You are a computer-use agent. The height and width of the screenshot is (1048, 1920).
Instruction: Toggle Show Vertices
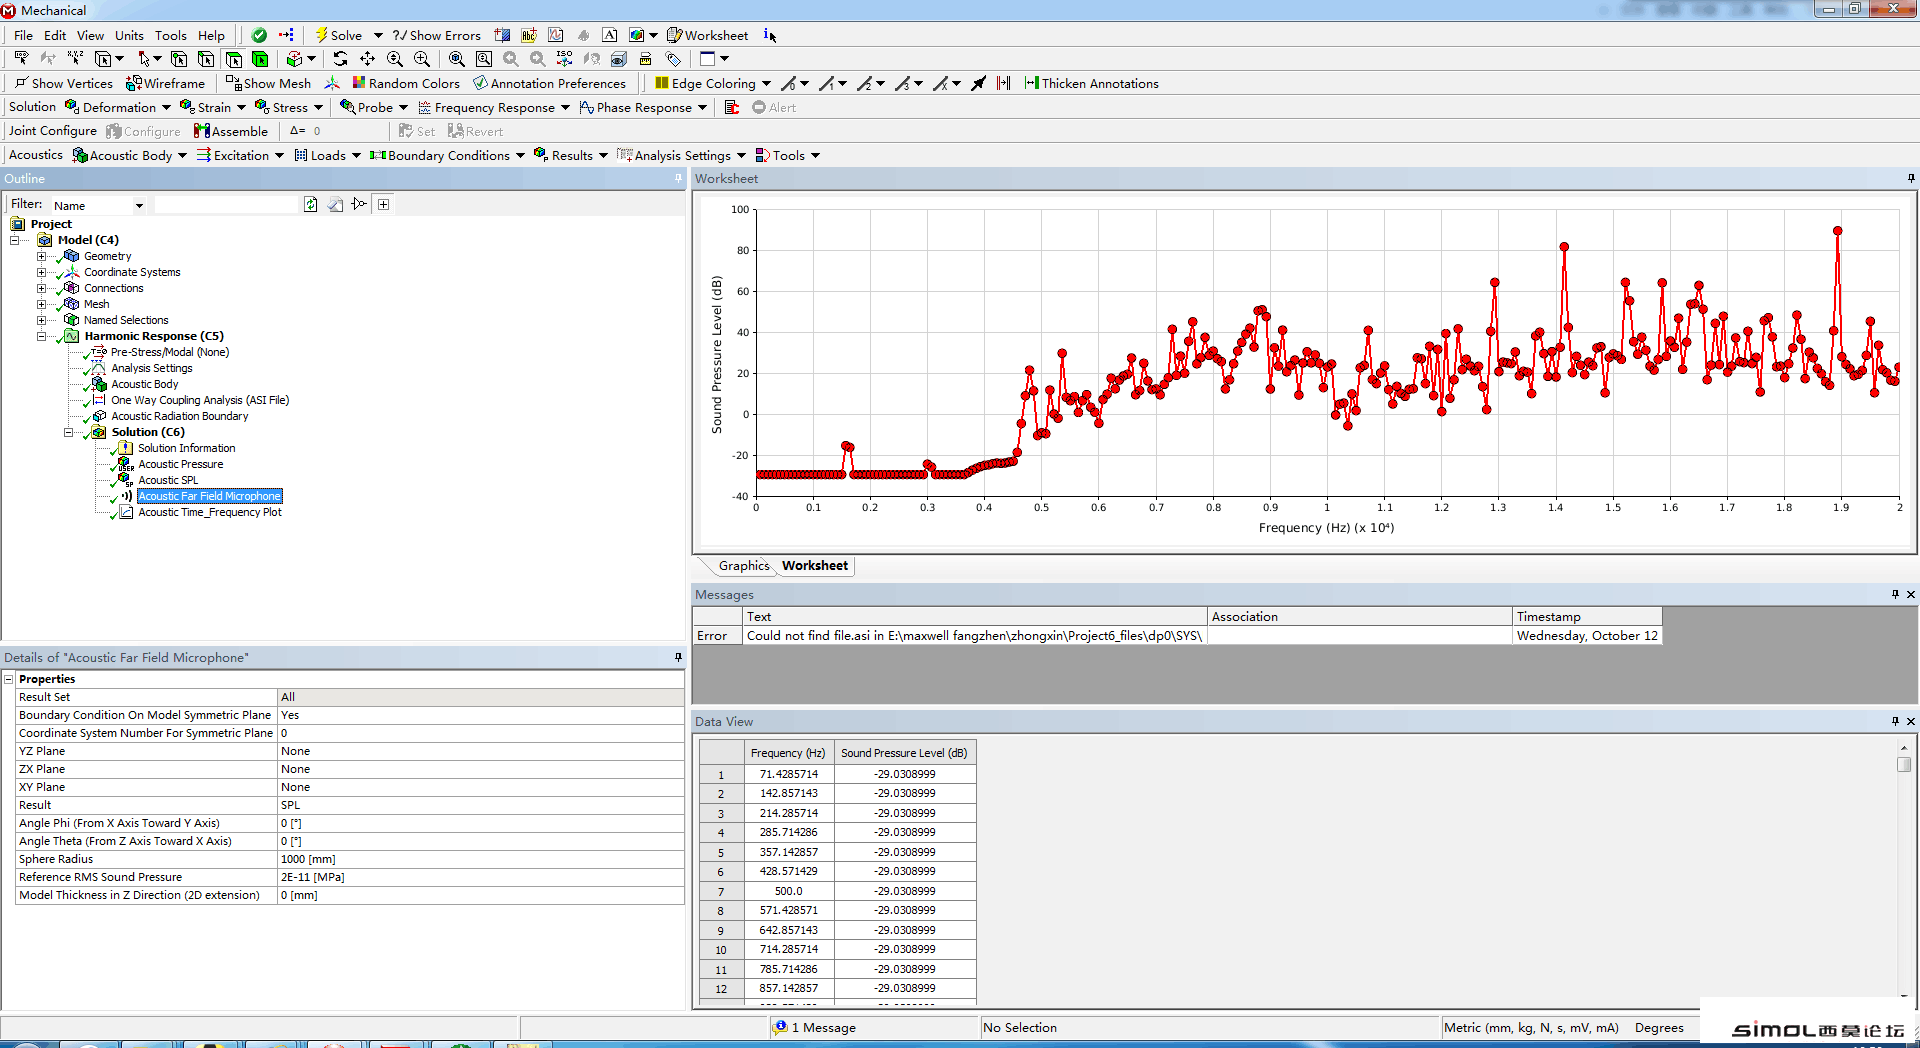[64, 83]
